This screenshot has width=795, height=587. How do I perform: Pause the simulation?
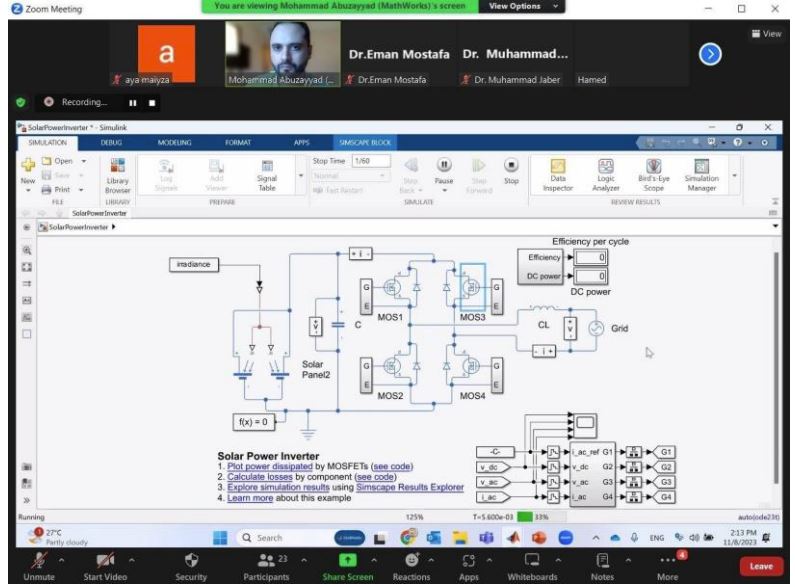443,170
